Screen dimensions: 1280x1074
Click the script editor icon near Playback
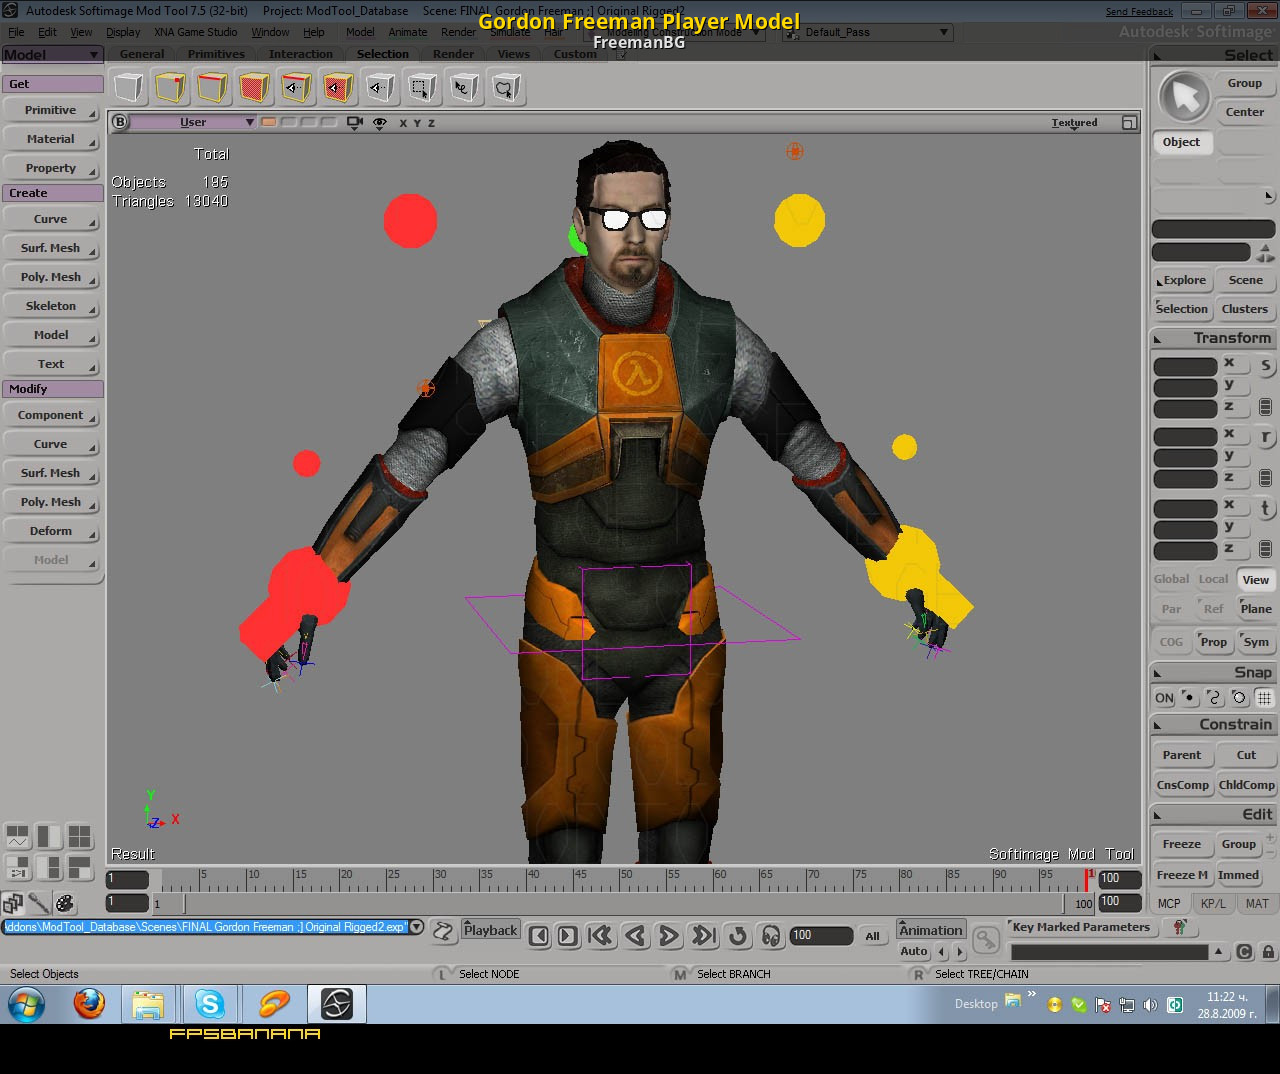pyautogui.click(x=443, y=932)
